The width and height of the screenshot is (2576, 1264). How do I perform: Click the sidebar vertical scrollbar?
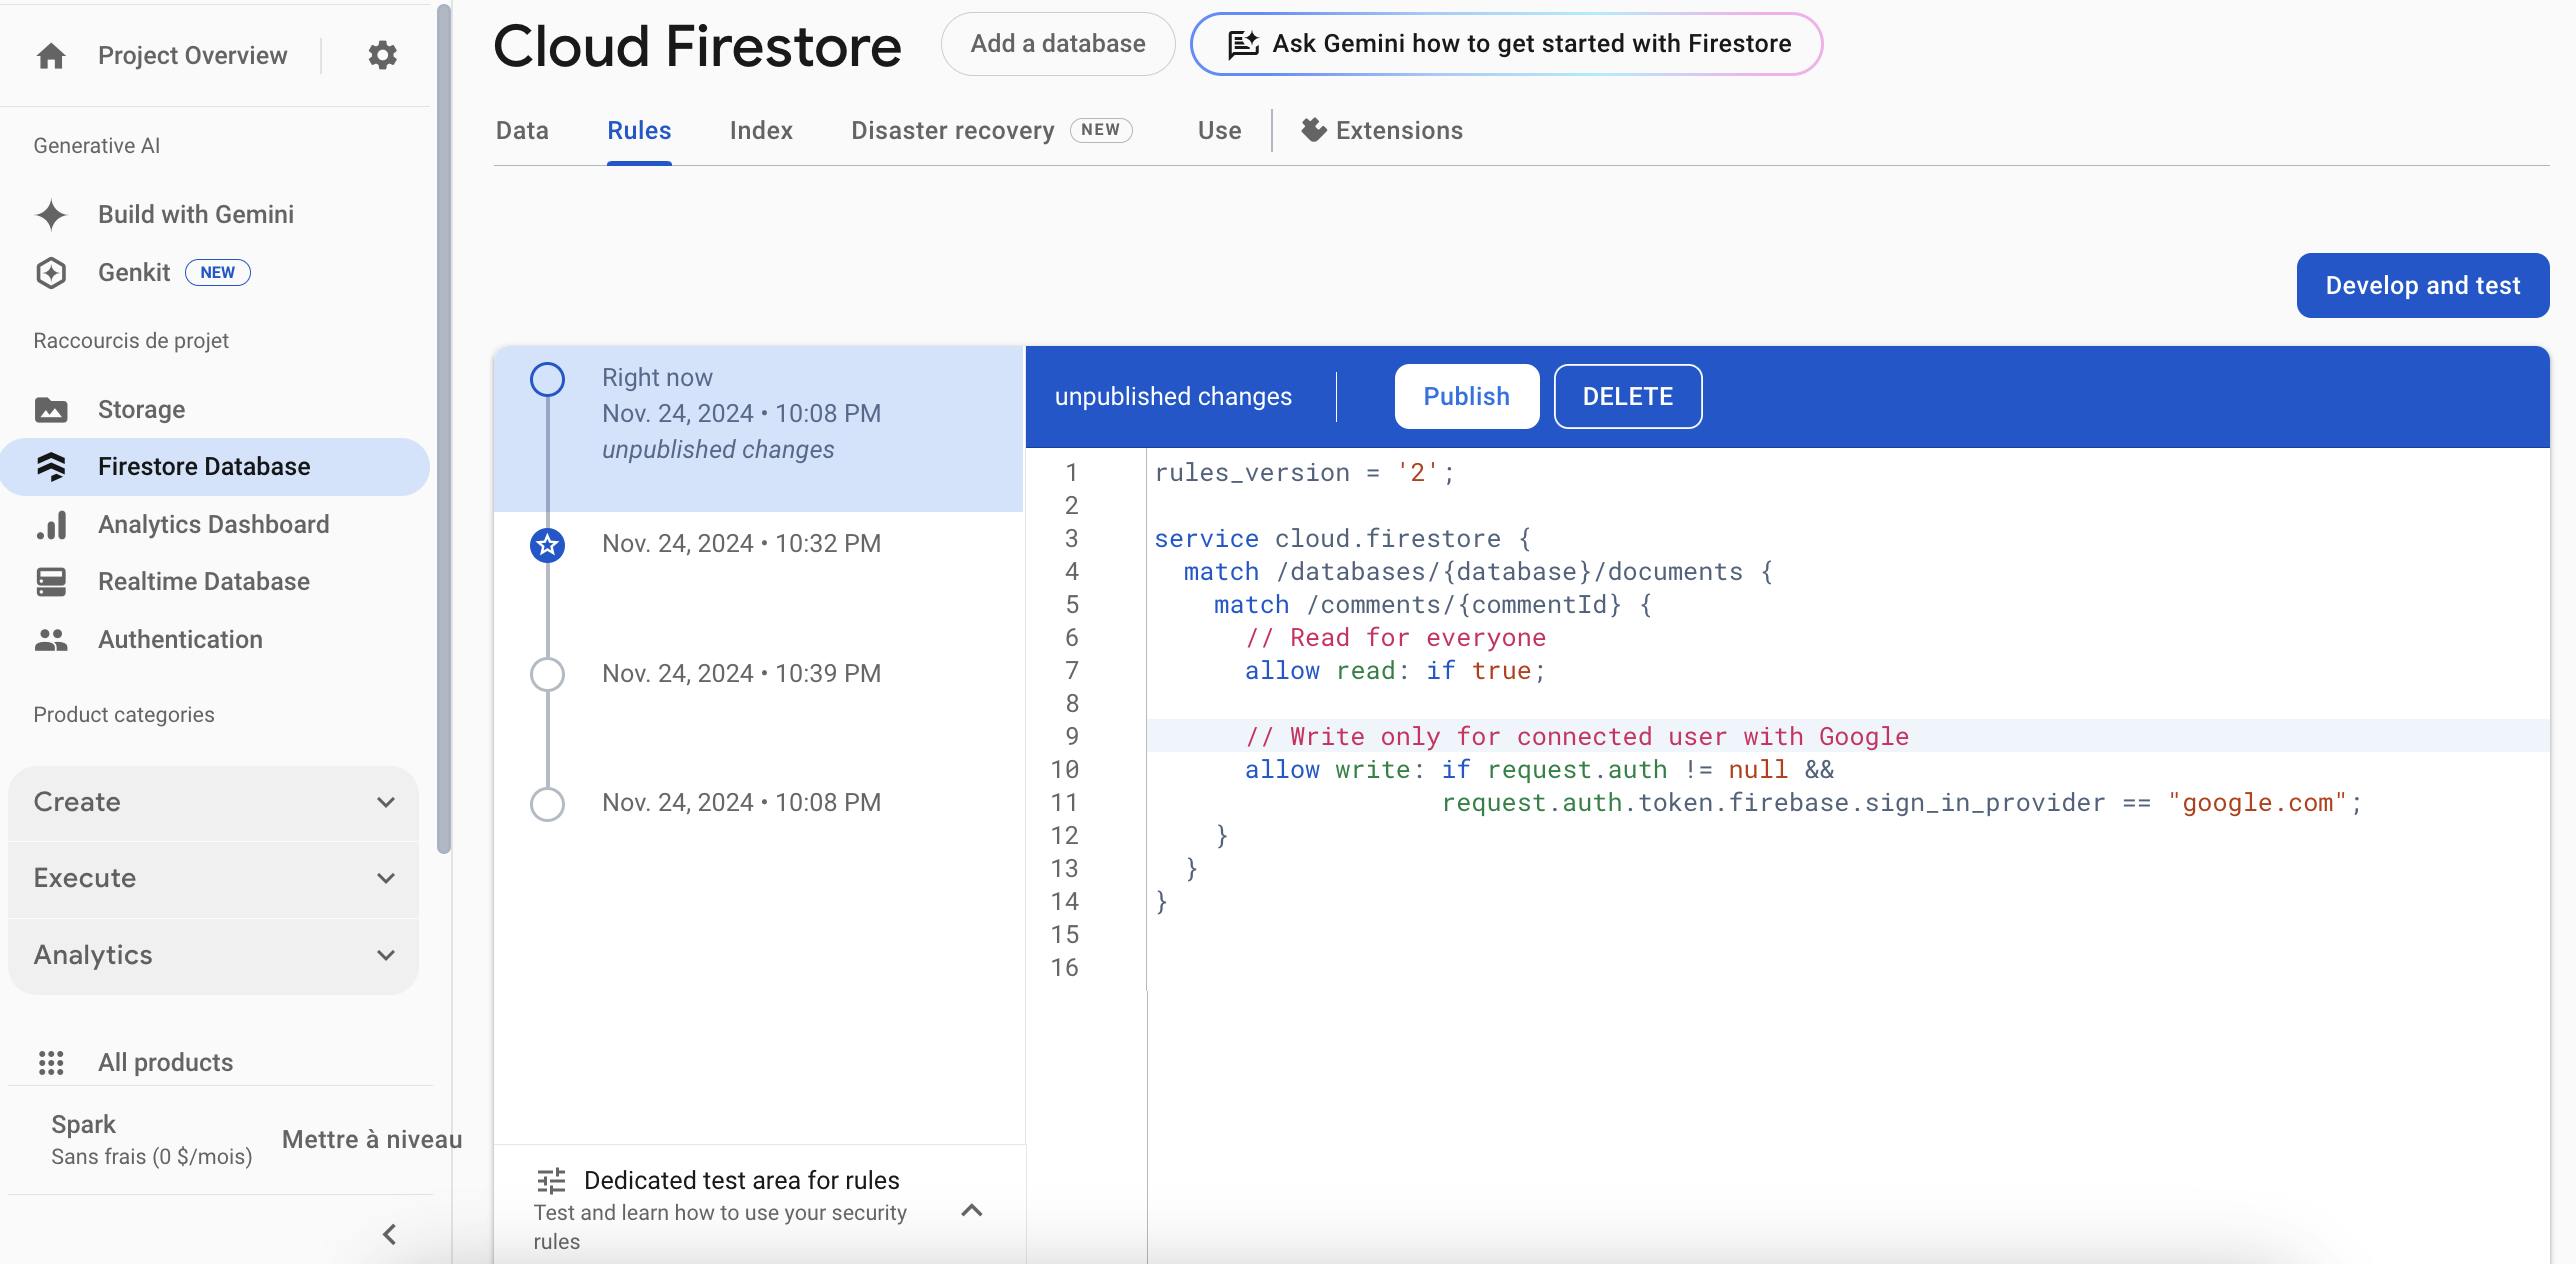tap(444, 430)
